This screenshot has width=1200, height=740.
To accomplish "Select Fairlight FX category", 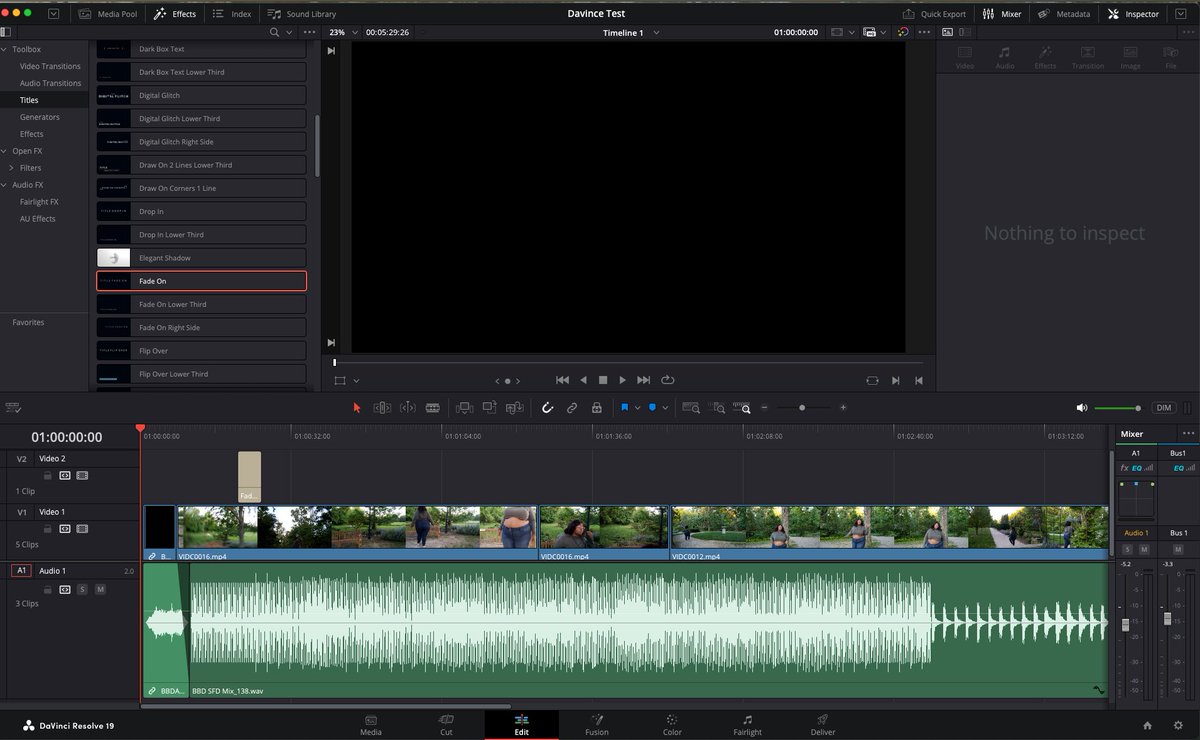I will pyautogui.click(x=39, y=202).
